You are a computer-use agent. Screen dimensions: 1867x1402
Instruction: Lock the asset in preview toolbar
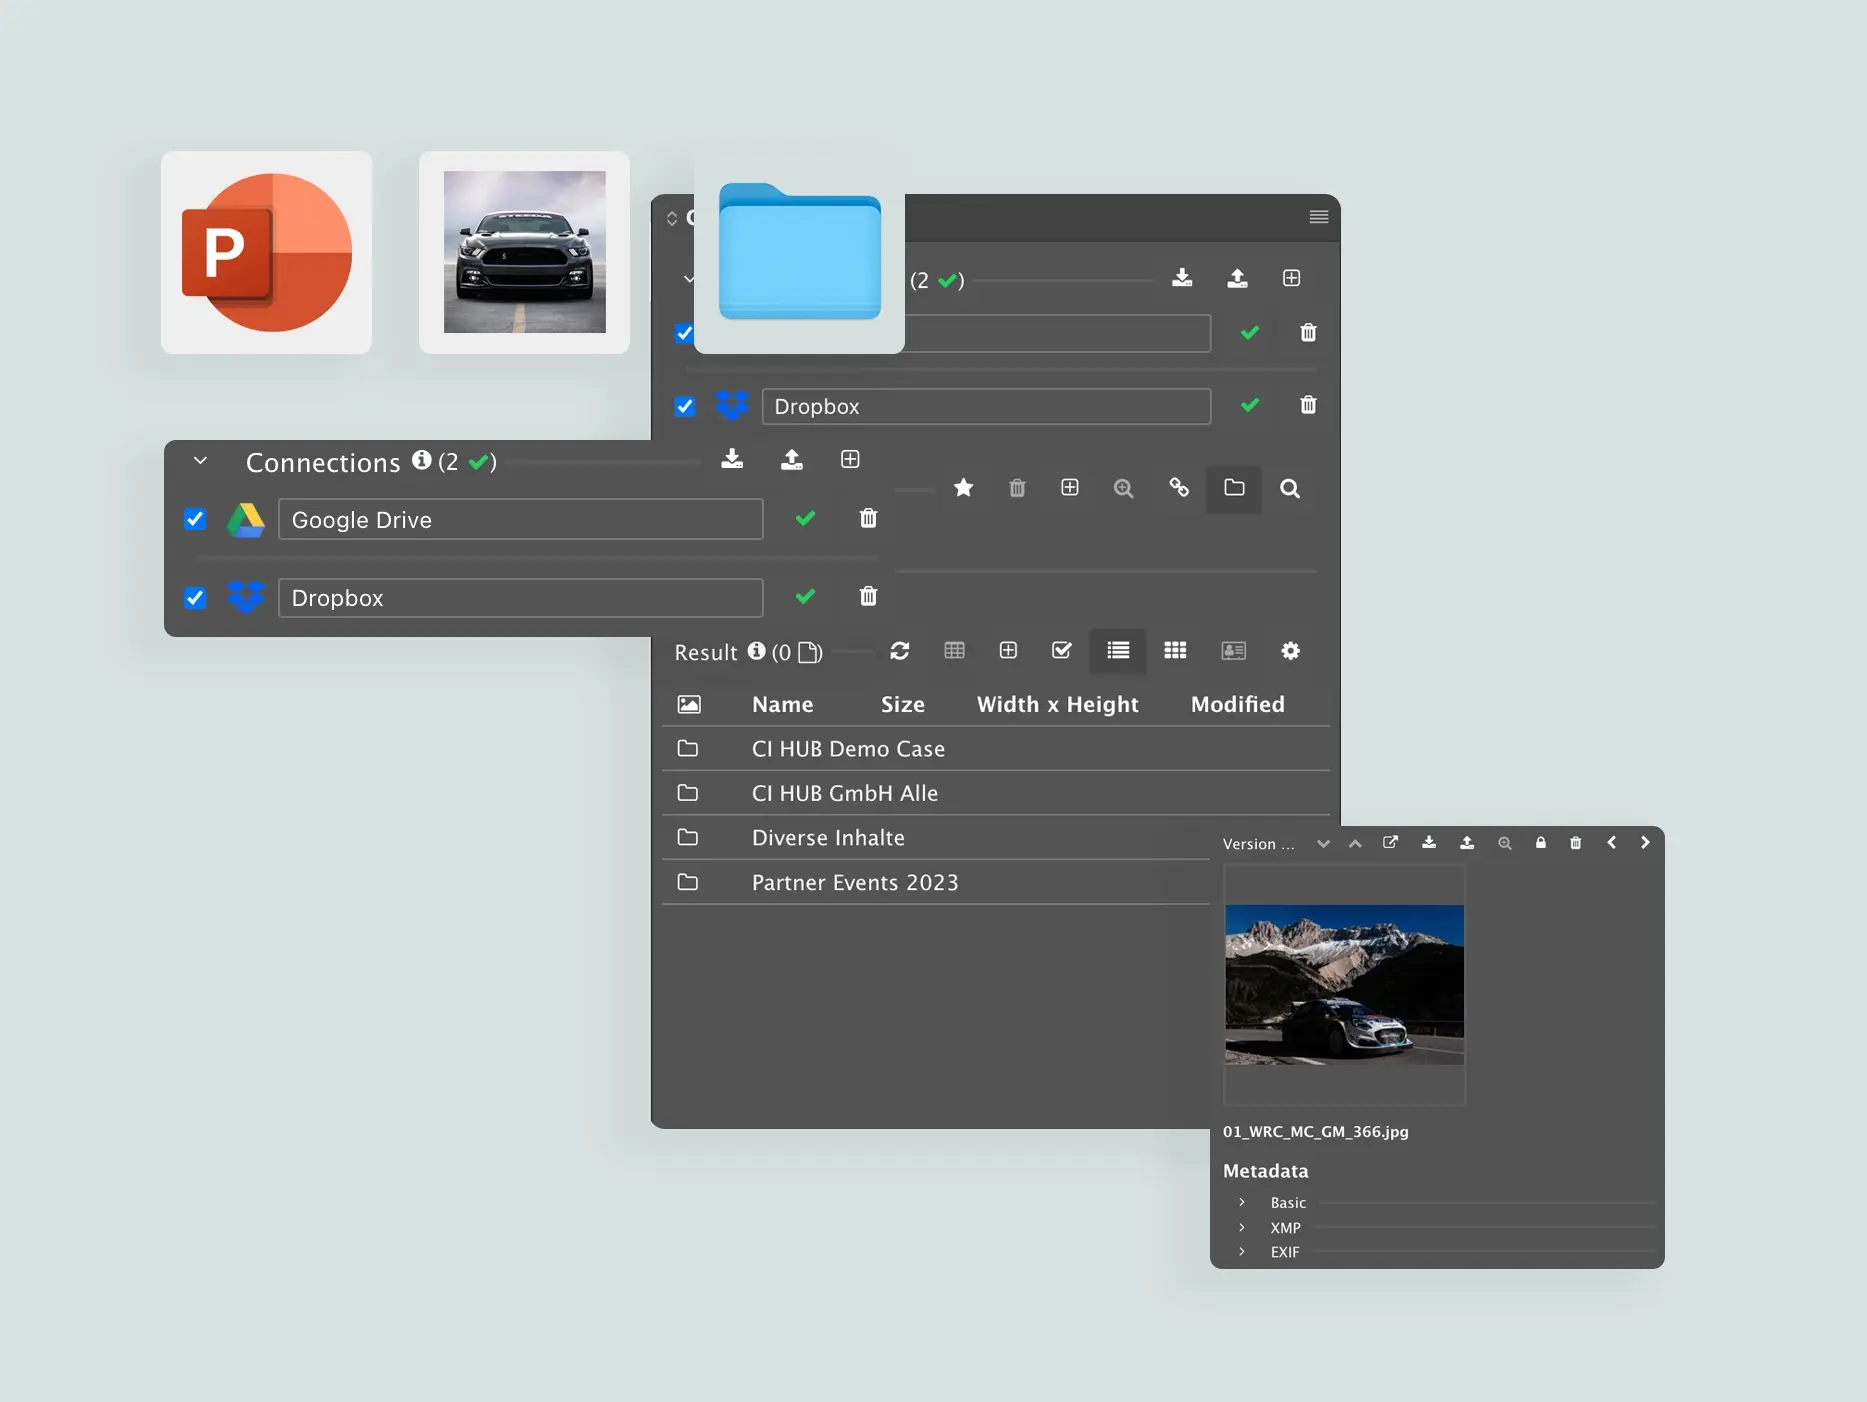(x=1541, y=843)
